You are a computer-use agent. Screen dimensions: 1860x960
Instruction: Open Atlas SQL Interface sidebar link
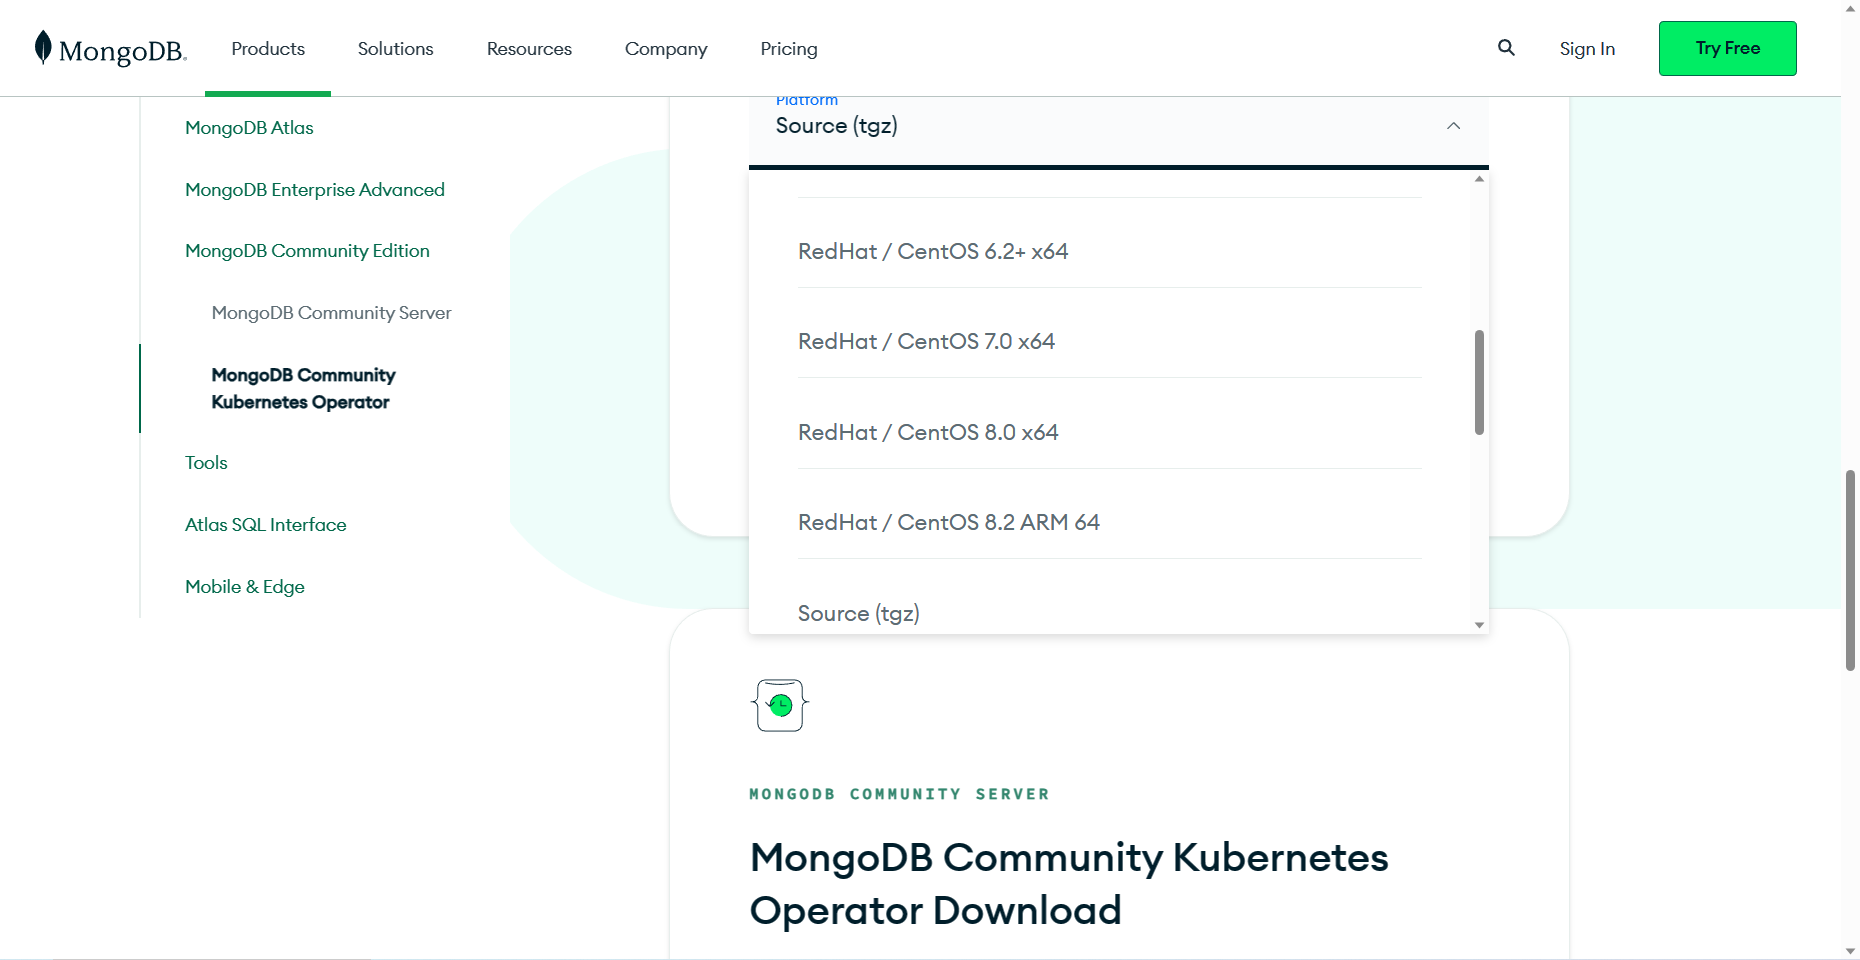[265, 525]
